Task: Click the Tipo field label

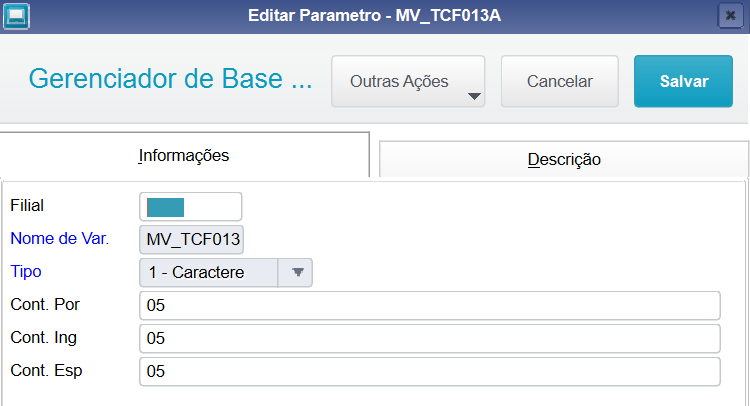Action: (x=26, y=272)
